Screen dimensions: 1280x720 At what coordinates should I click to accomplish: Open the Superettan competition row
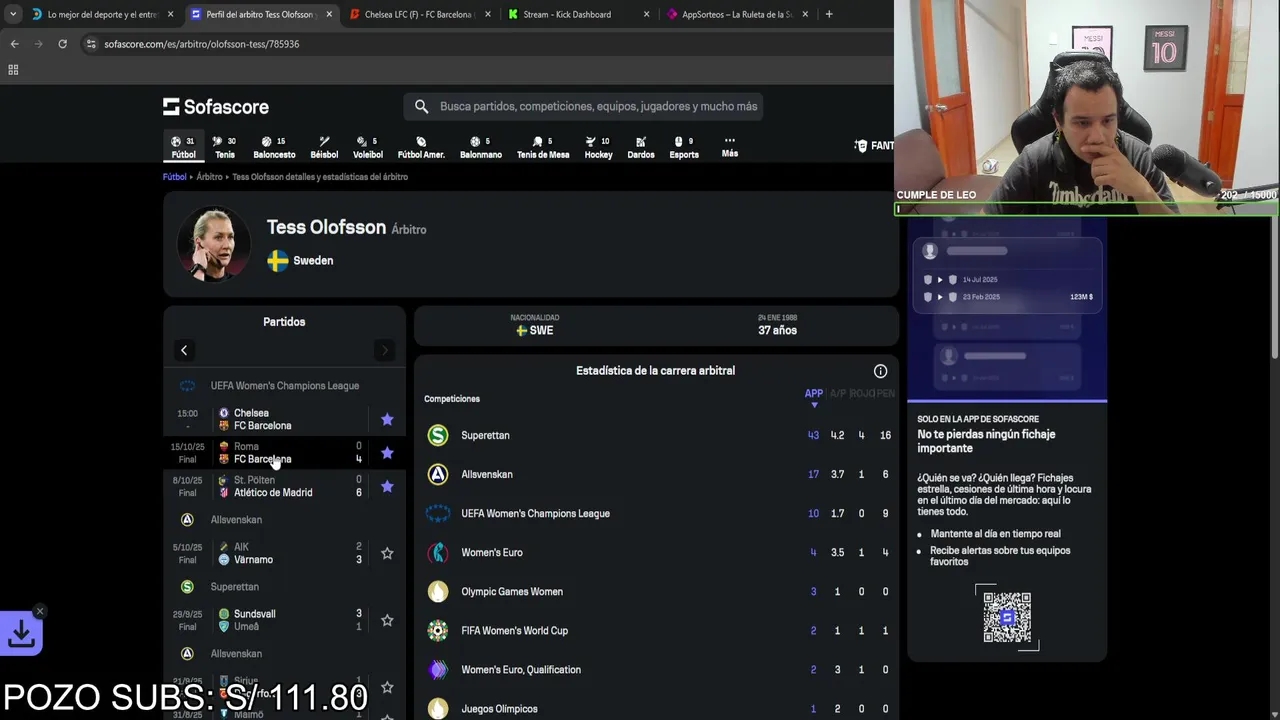point(656,435)
